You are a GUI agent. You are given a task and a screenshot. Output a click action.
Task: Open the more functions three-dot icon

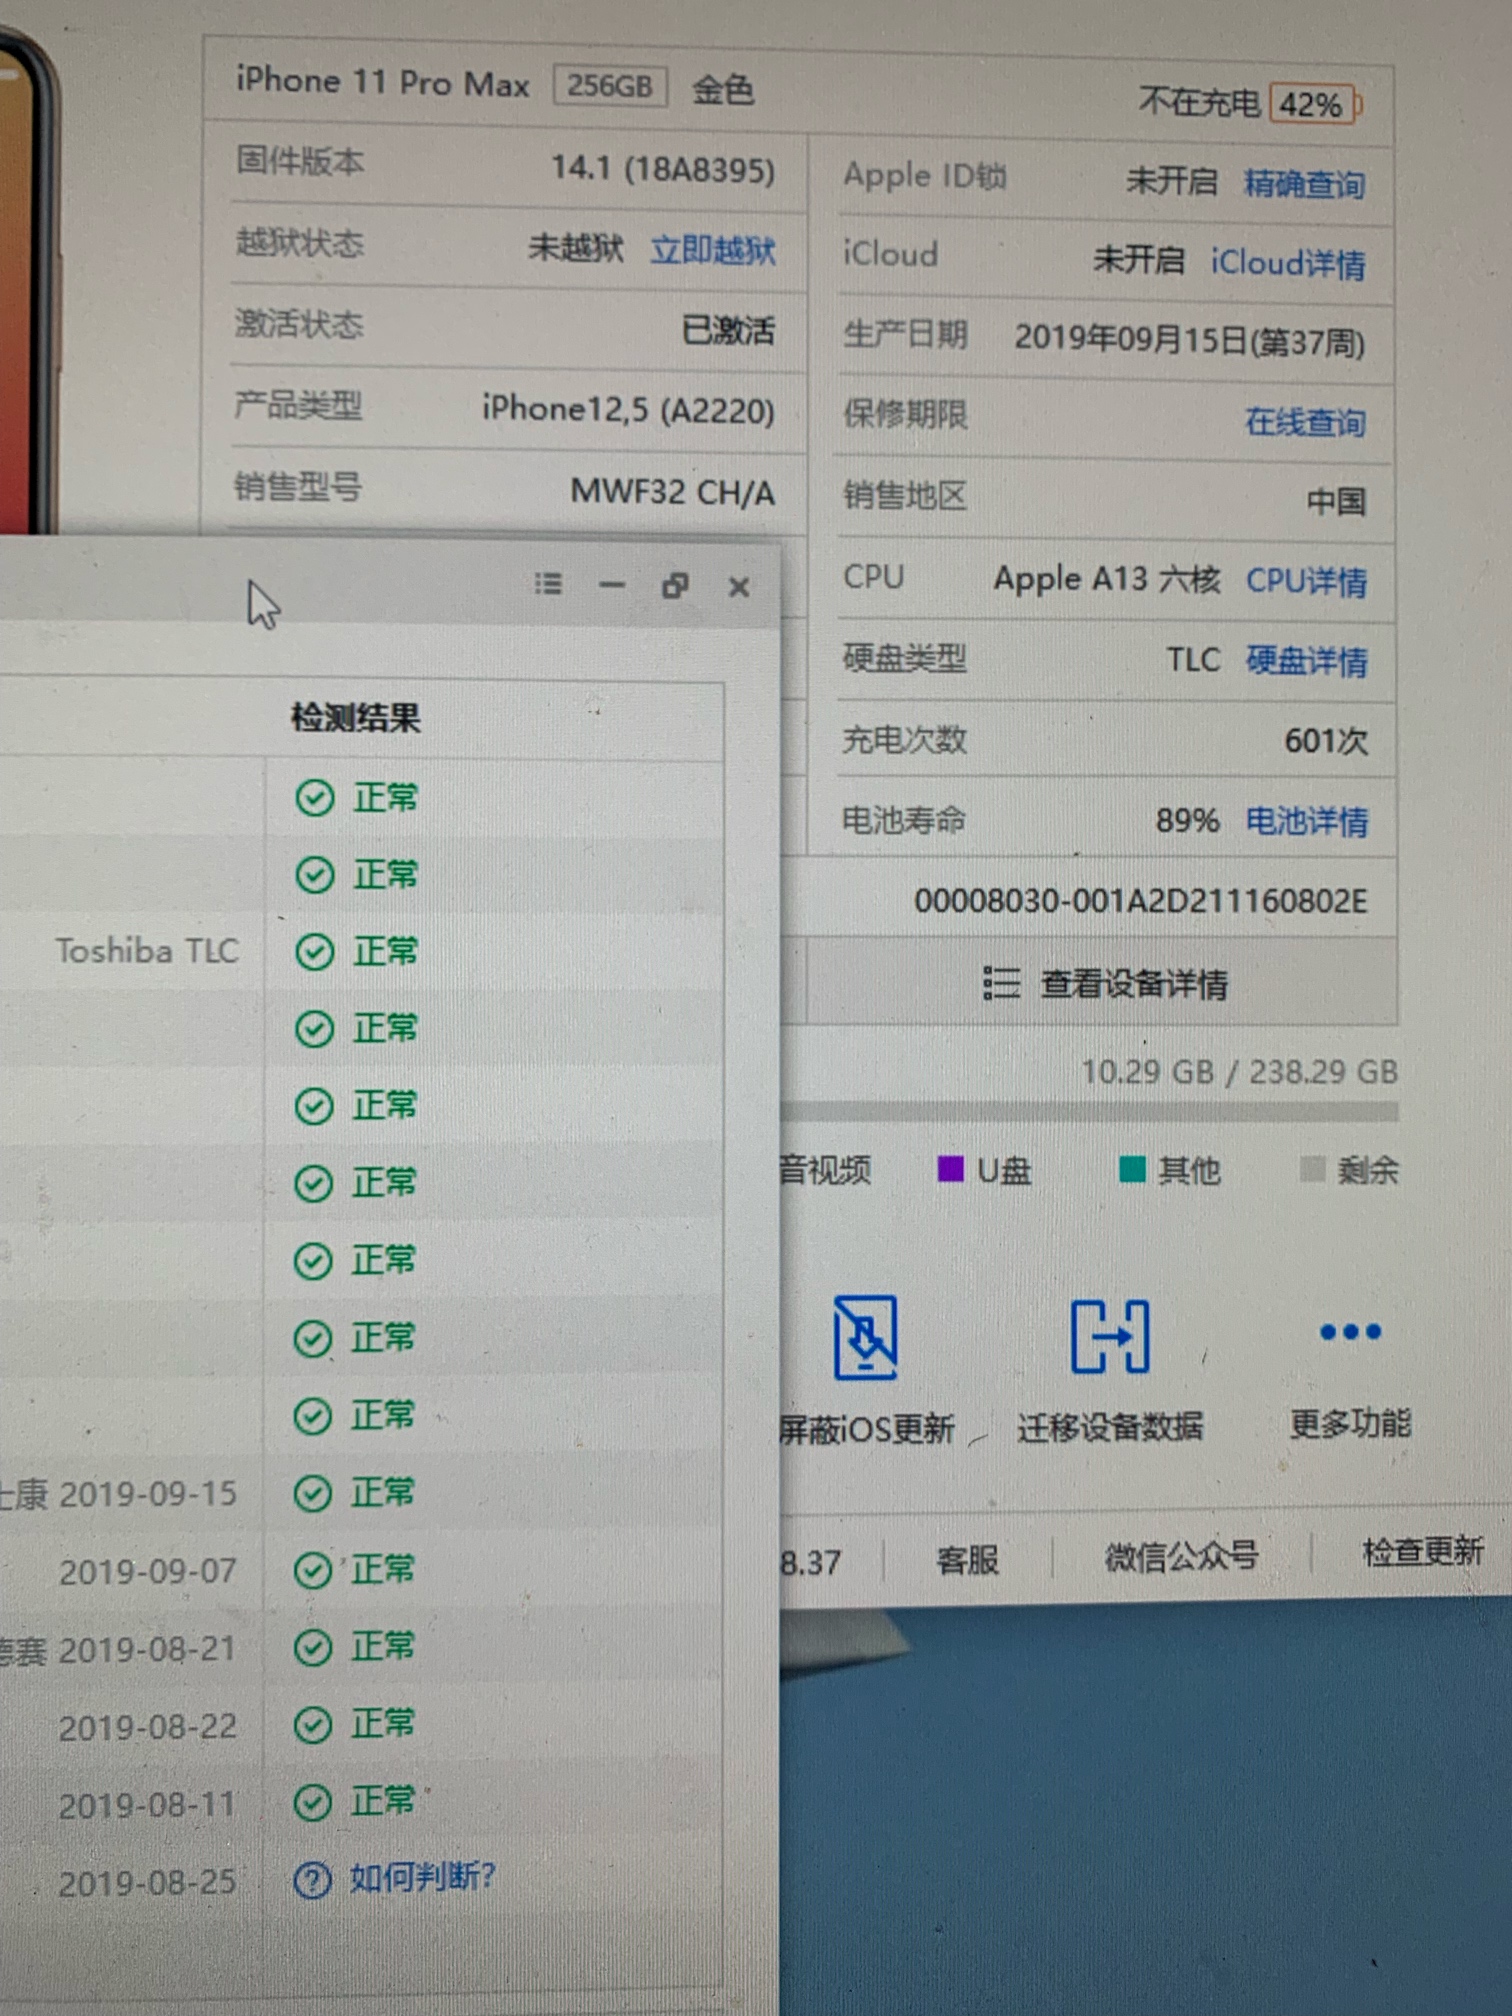(1350, 1332)
